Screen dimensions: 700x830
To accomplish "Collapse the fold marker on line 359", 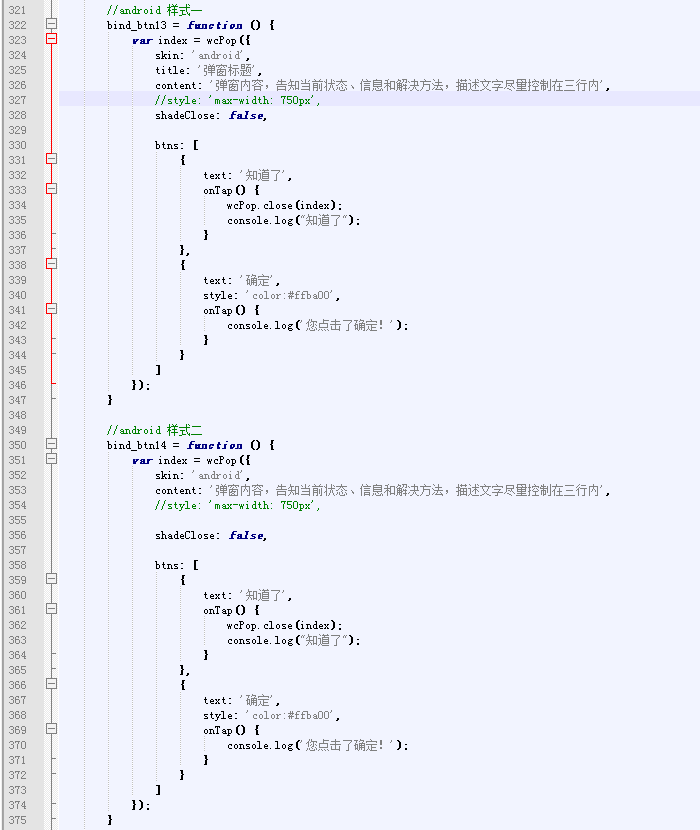I will tap(51, 579).
